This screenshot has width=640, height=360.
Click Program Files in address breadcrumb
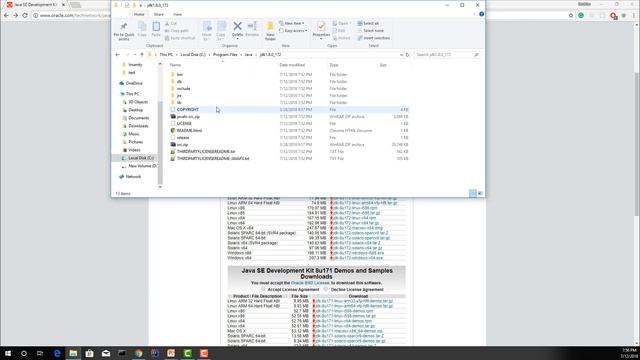click(x=225, y=55)
